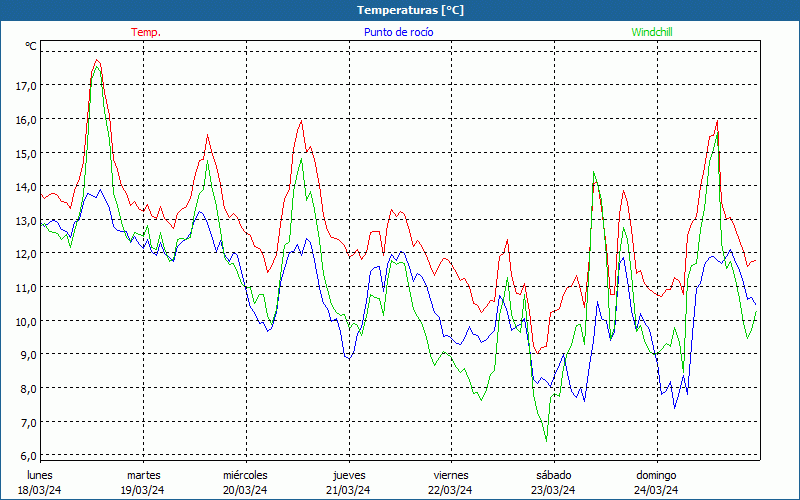800x500 pixels.
Task: Click the 15,0 y-axis value
Action: (27, 153)
